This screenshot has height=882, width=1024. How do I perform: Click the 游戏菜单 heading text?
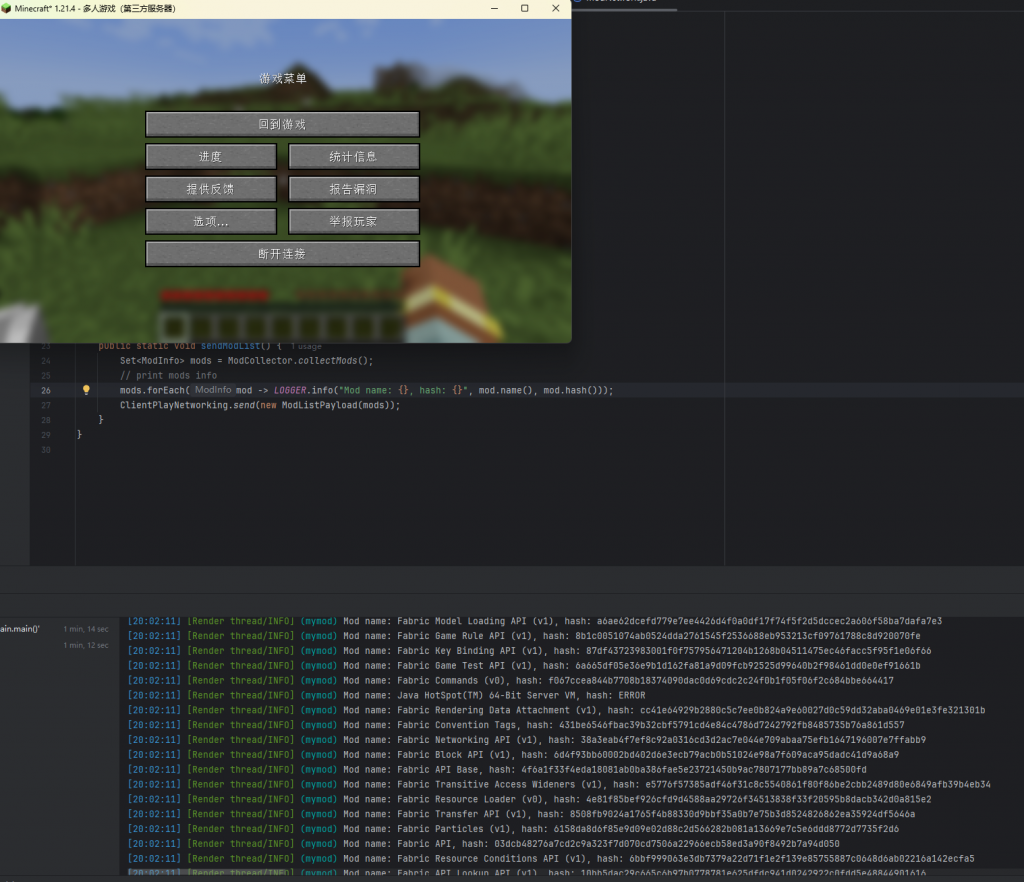[x=283, y=78]
